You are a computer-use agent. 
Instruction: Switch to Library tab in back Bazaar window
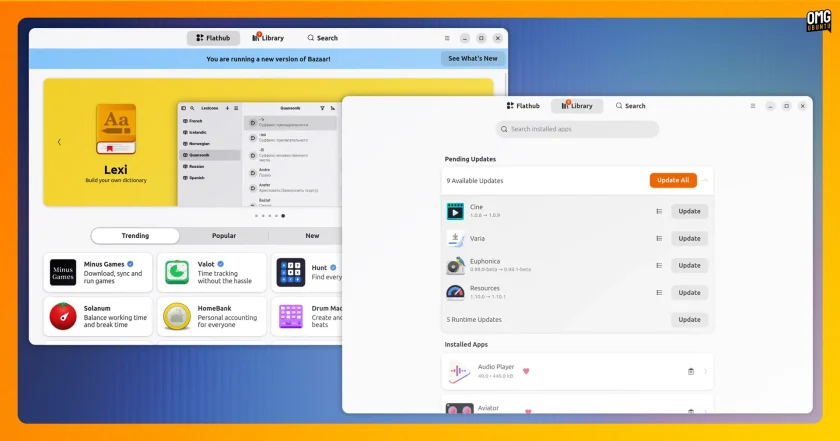pos(268,38)
